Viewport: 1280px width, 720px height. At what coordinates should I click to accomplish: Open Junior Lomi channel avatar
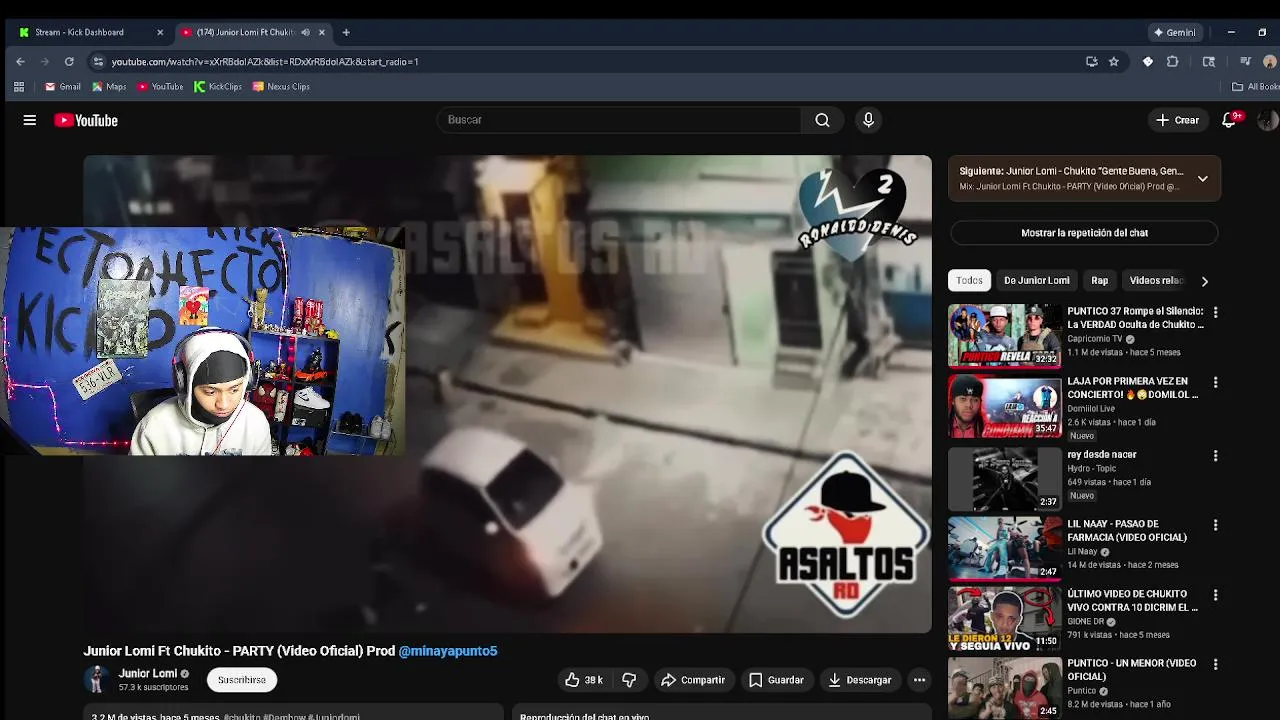tap(97, 680)
